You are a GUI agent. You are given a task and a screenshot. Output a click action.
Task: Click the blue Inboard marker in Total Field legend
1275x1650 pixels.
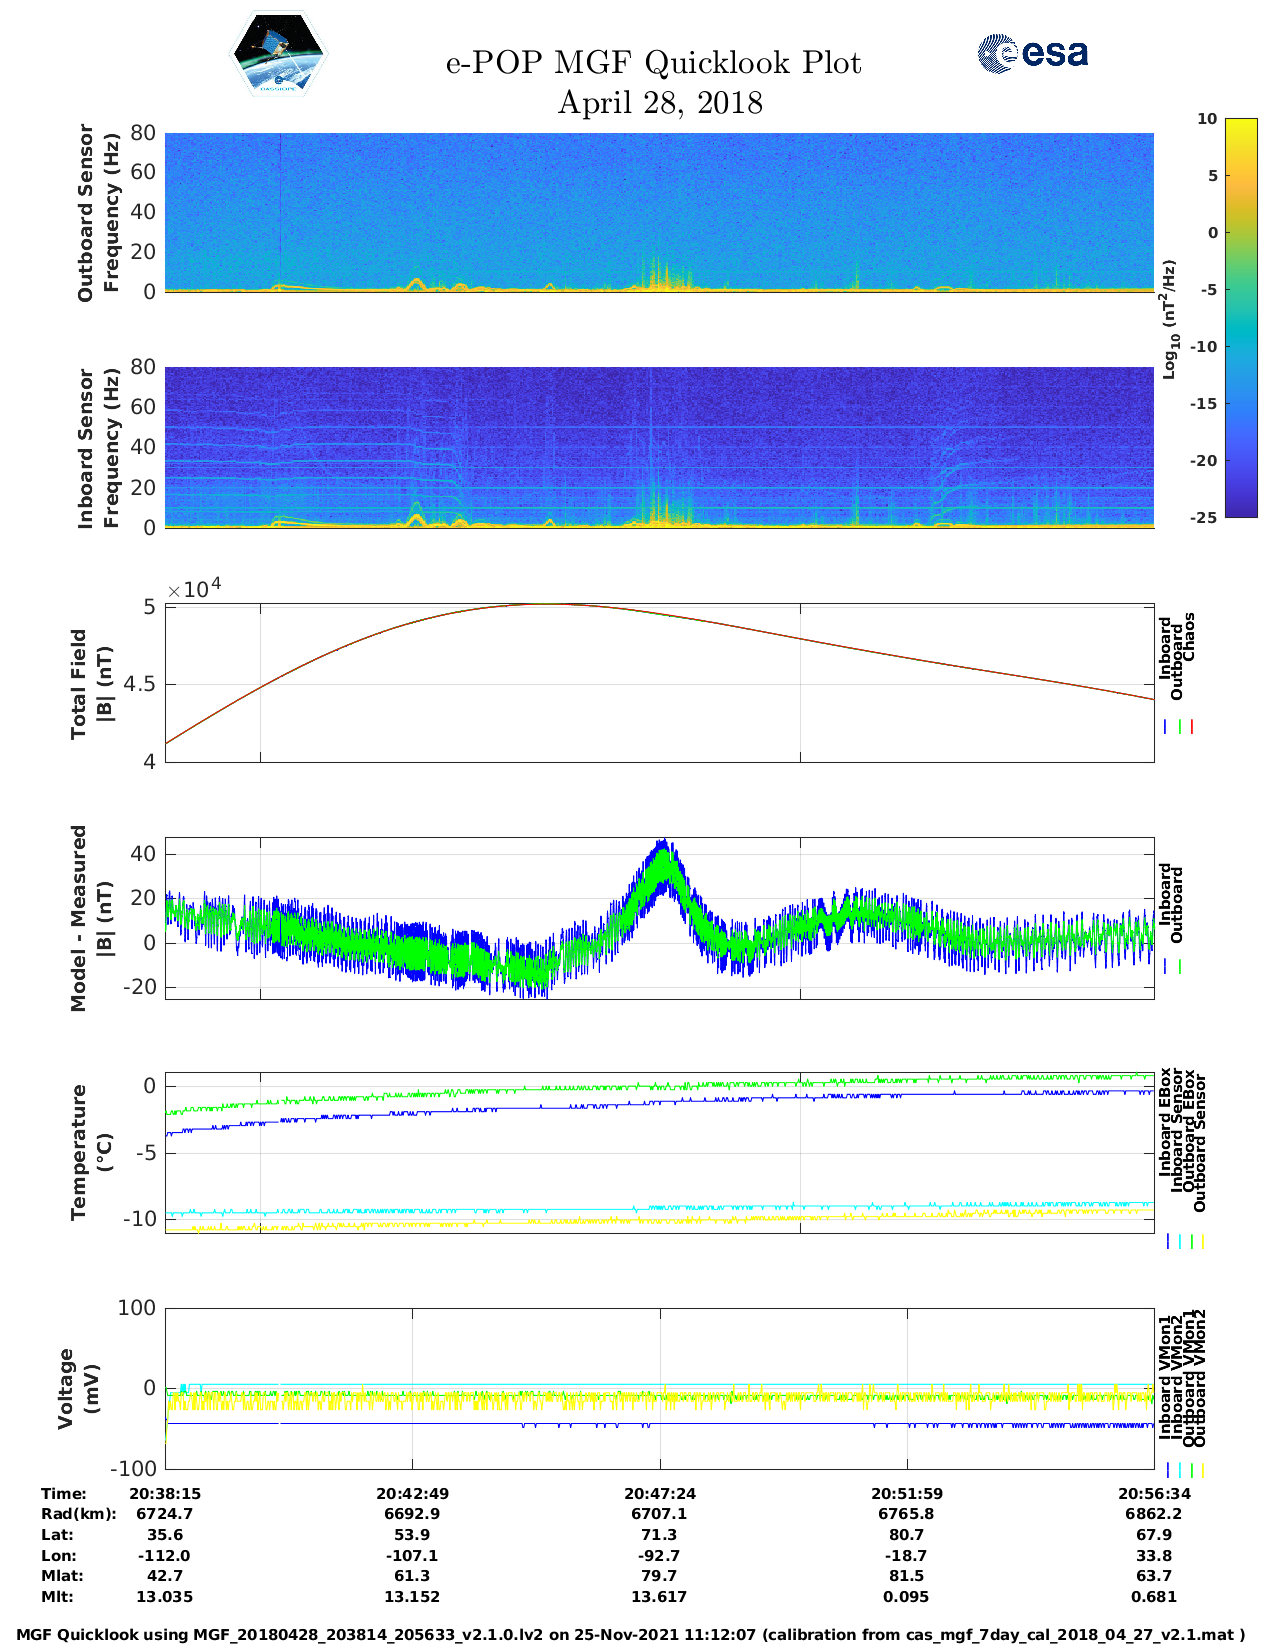coord(1166,727)
